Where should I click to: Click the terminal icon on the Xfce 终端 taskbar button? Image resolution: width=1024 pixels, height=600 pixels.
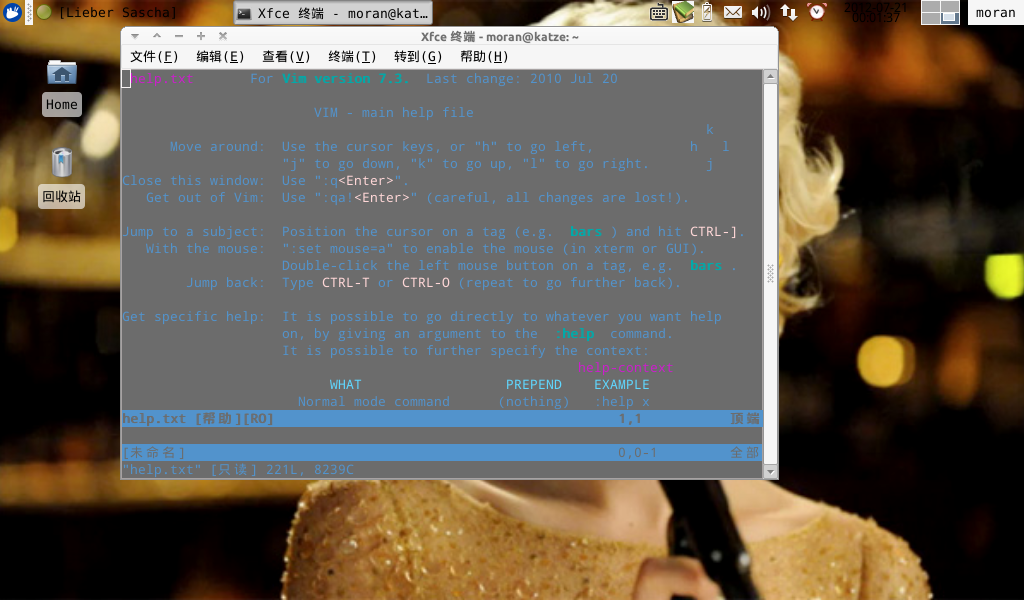[244, 13]
